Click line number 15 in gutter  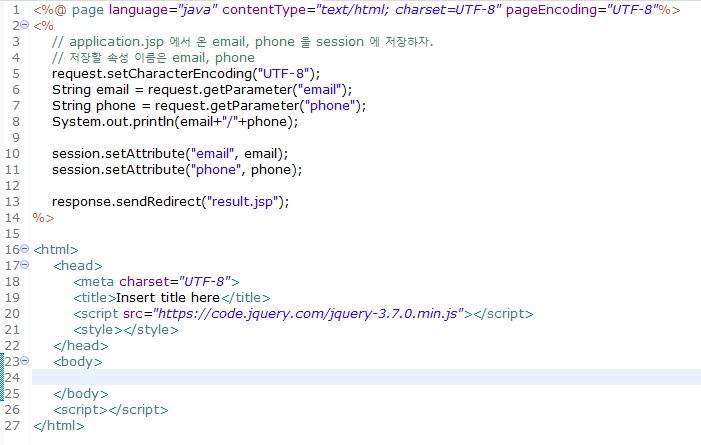pos(13,234)
